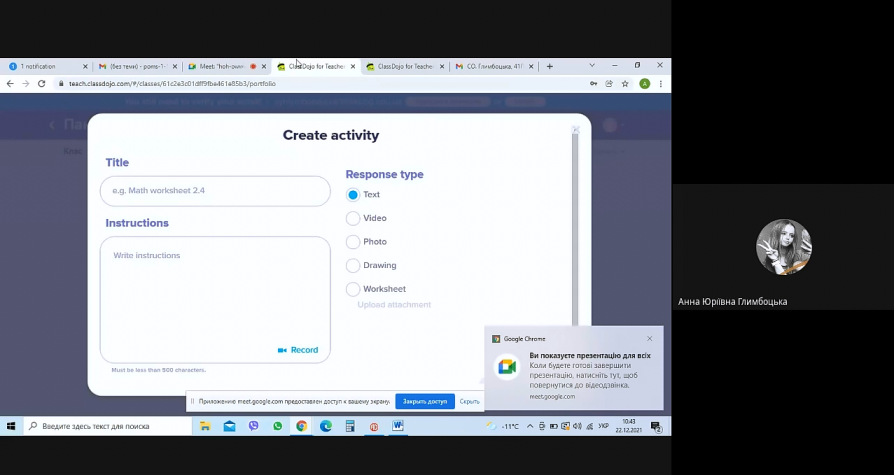Select the Worksheet response type

353,290
